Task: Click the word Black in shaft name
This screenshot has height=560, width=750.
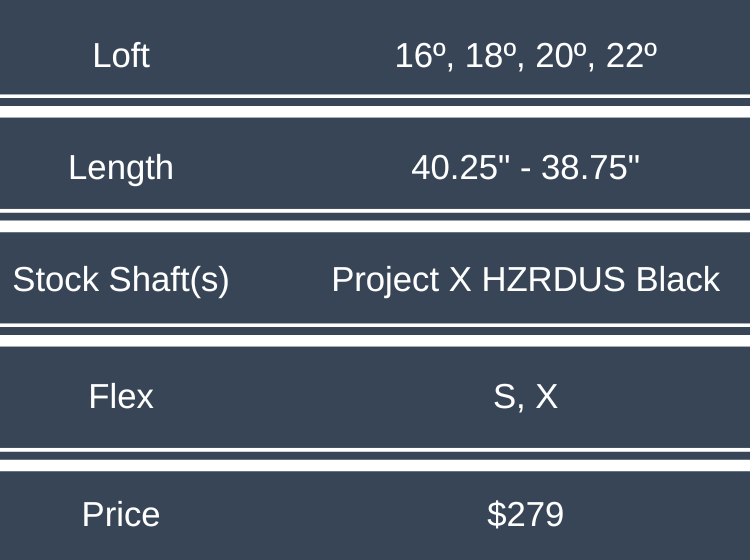Action: (678, 280)
